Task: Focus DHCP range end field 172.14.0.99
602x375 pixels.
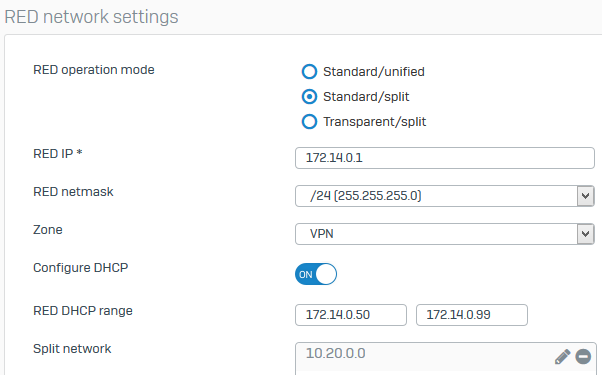Action: click(x=471, y=315)
